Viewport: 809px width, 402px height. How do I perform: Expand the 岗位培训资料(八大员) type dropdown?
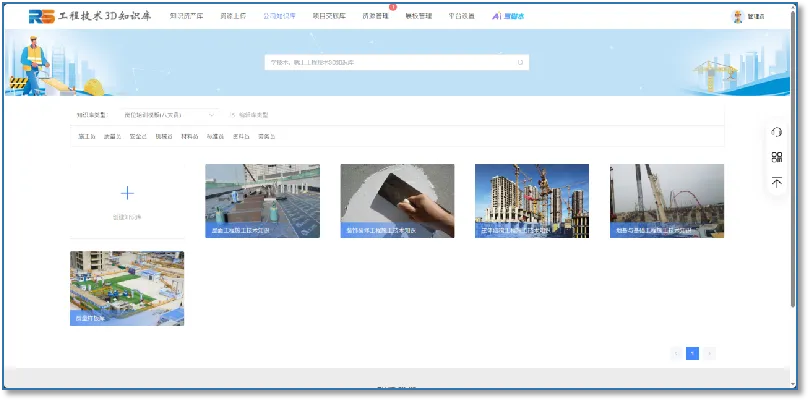click(x=169, y=115)
